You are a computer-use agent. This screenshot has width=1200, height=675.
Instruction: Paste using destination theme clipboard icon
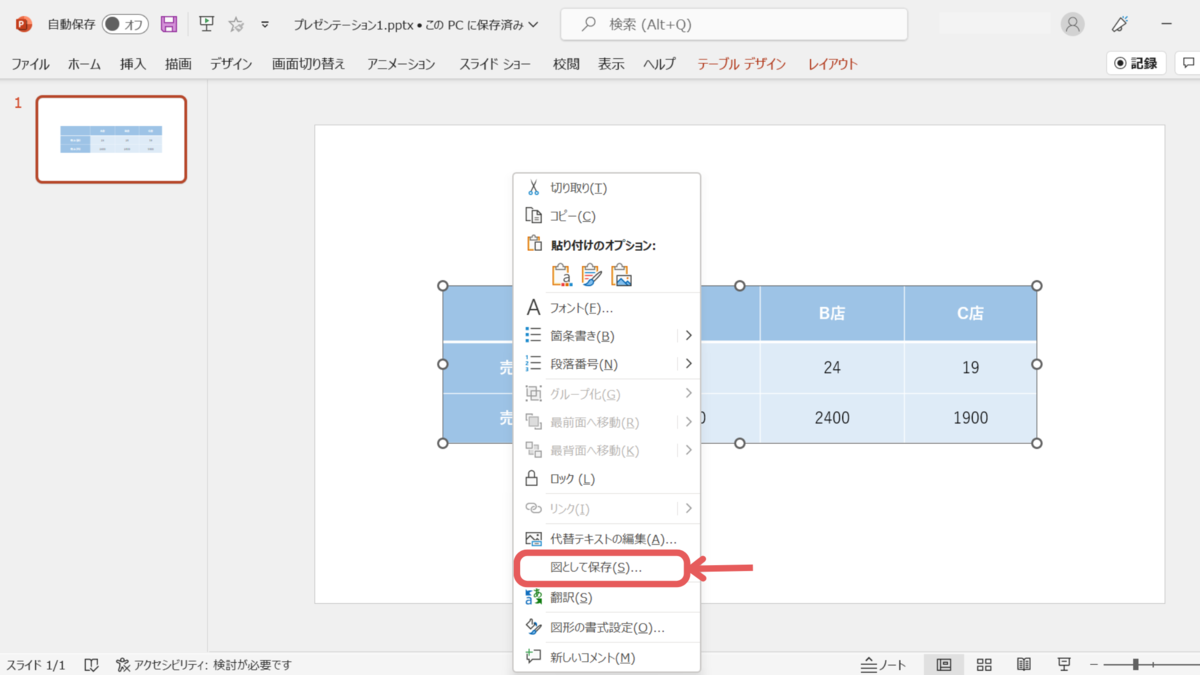562,274
